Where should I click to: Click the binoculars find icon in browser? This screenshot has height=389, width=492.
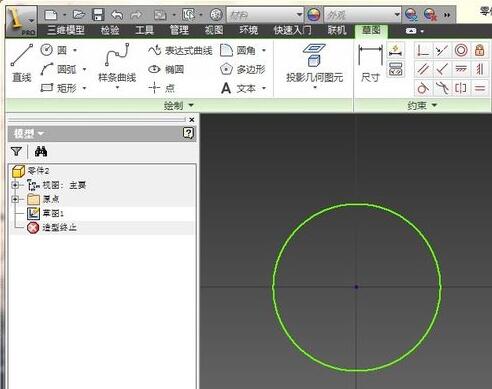pyautogui.click(x=41, y=152)
